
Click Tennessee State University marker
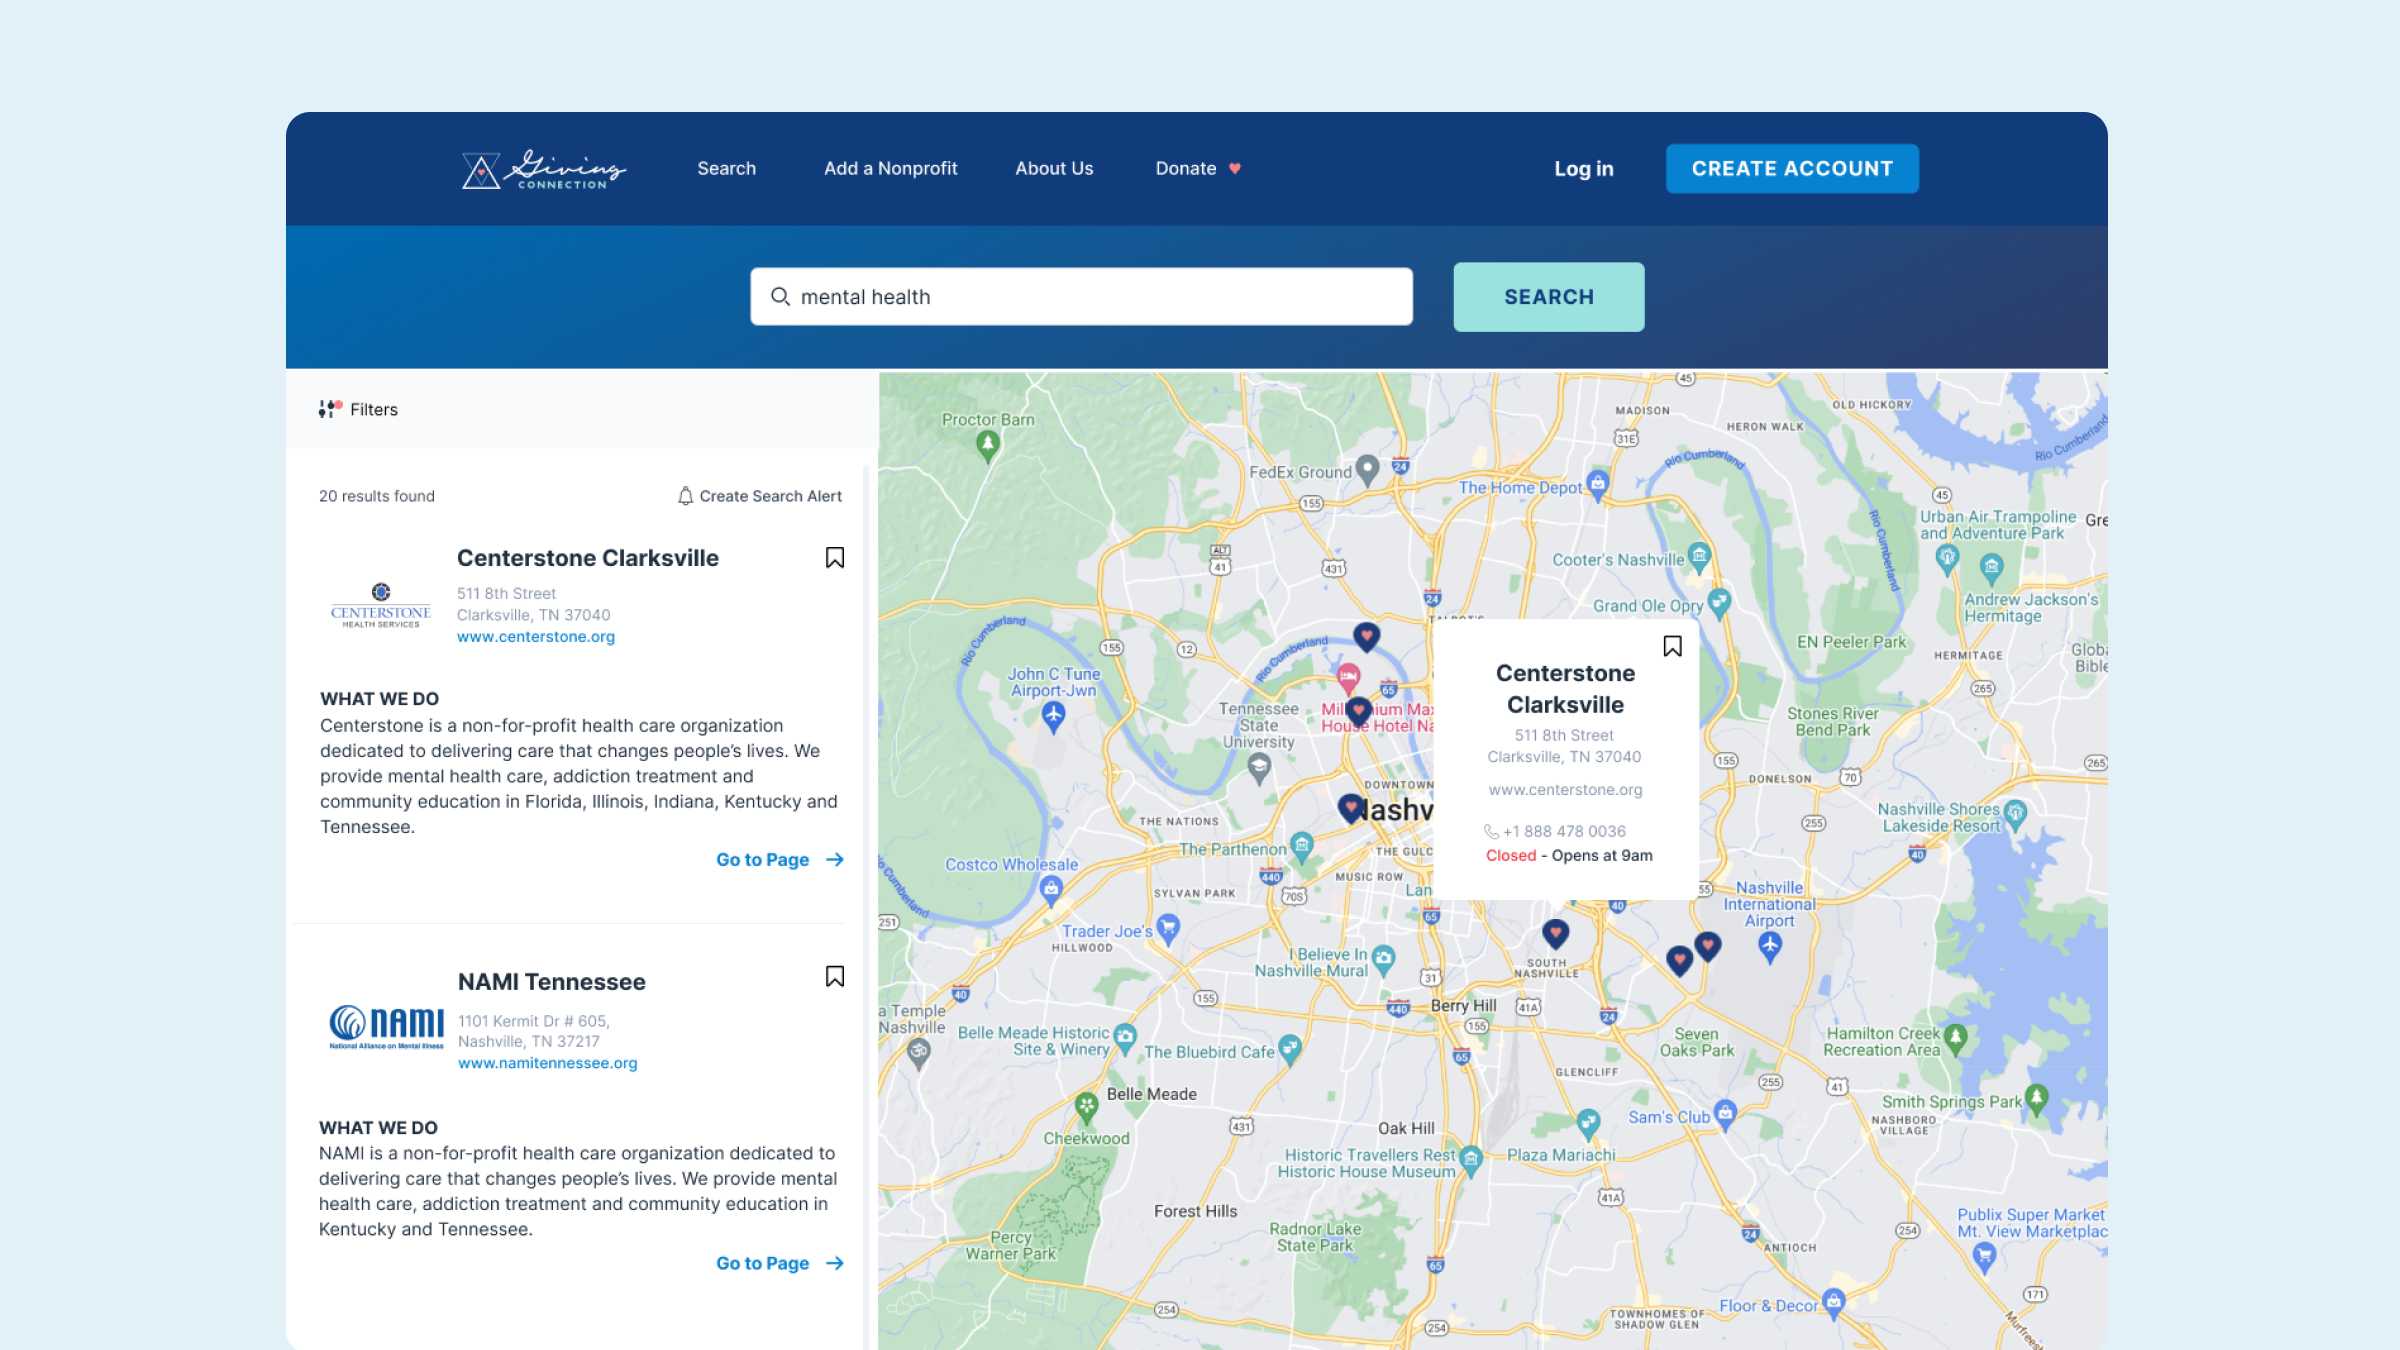1259,768
